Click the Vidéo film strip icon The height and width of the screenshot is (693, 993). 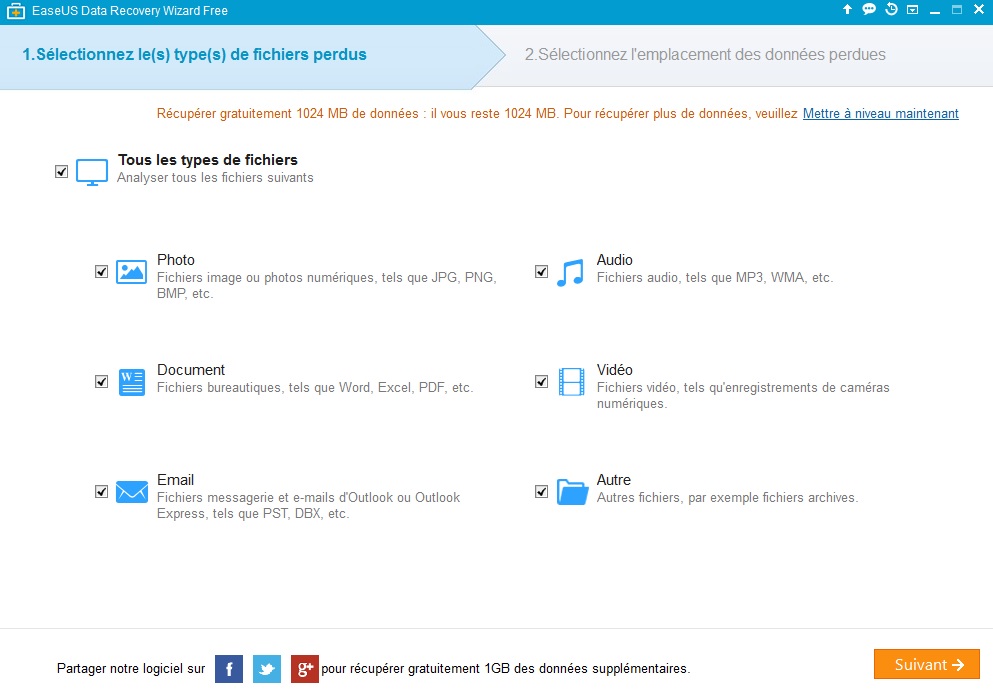point(571,382)
